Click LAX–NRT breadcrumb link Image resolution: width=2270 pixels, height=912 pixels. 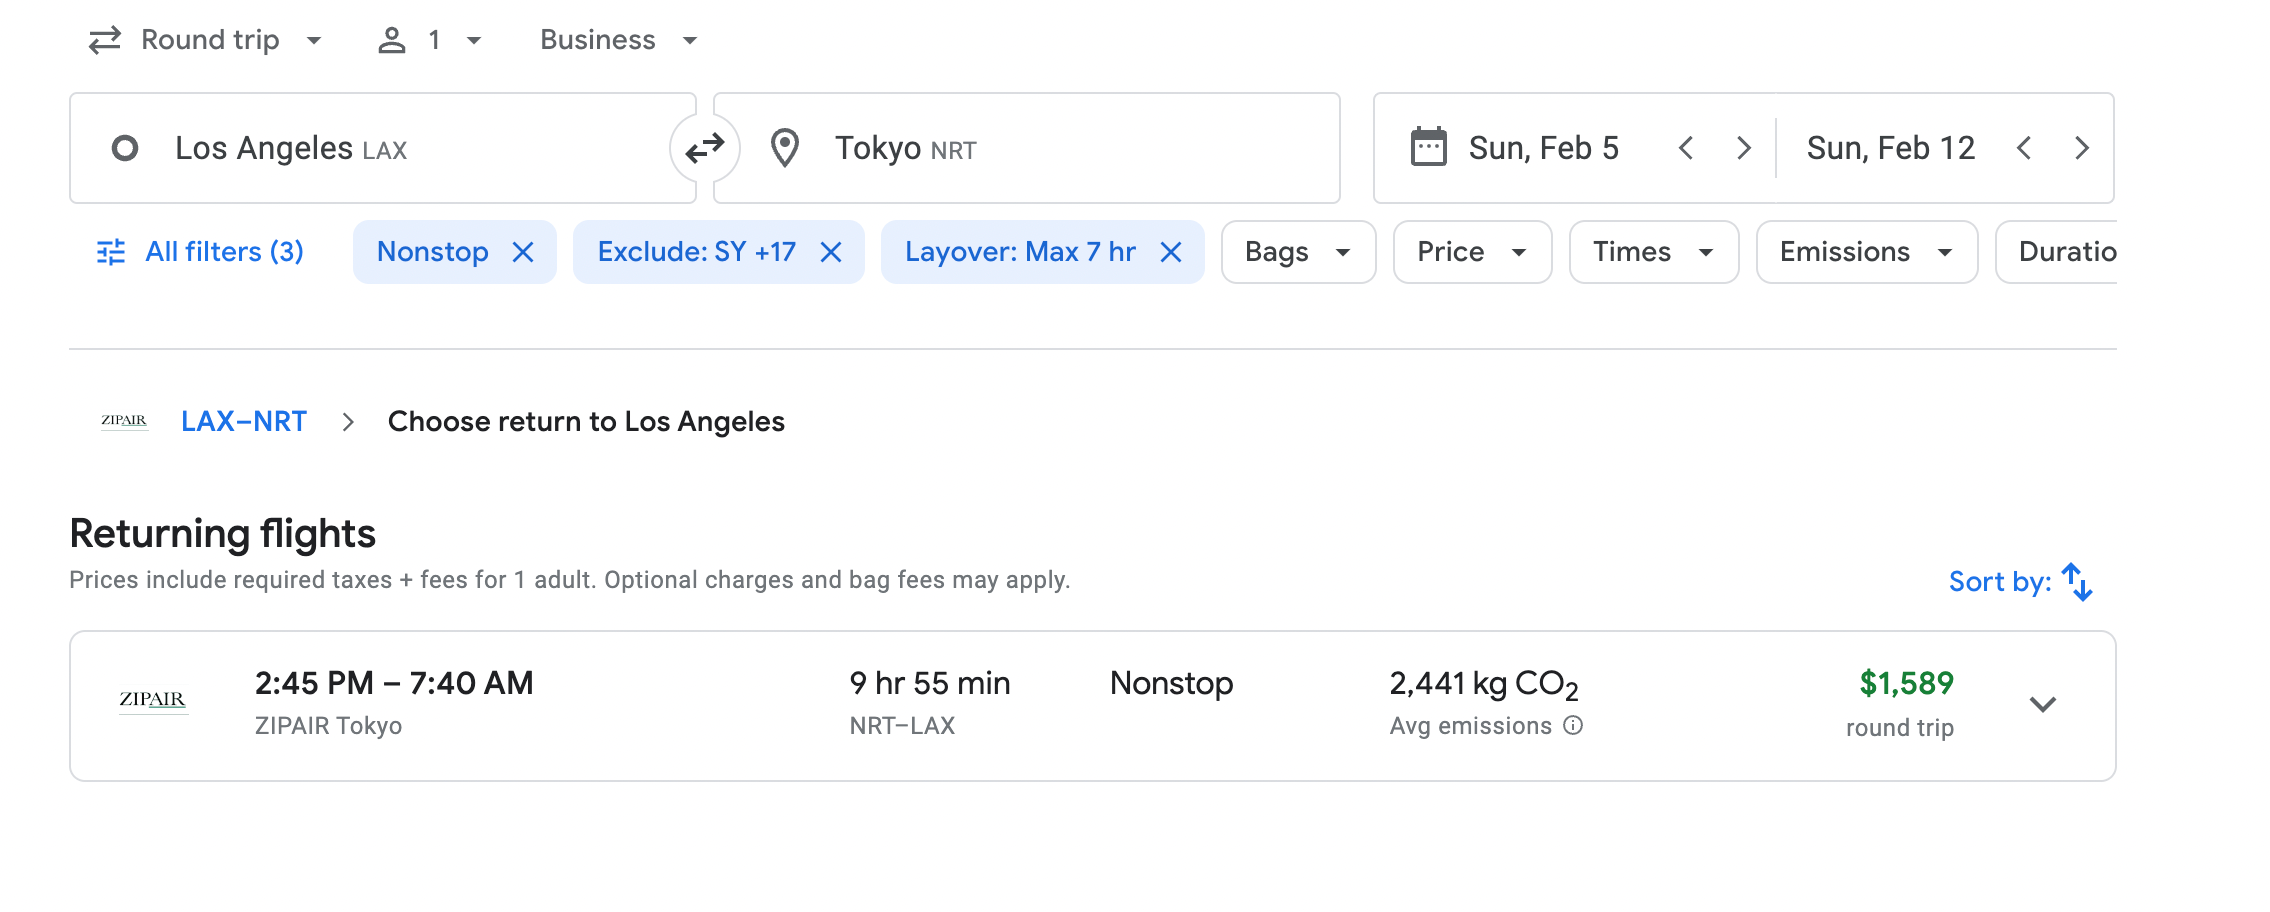click(x=244, y=421)
